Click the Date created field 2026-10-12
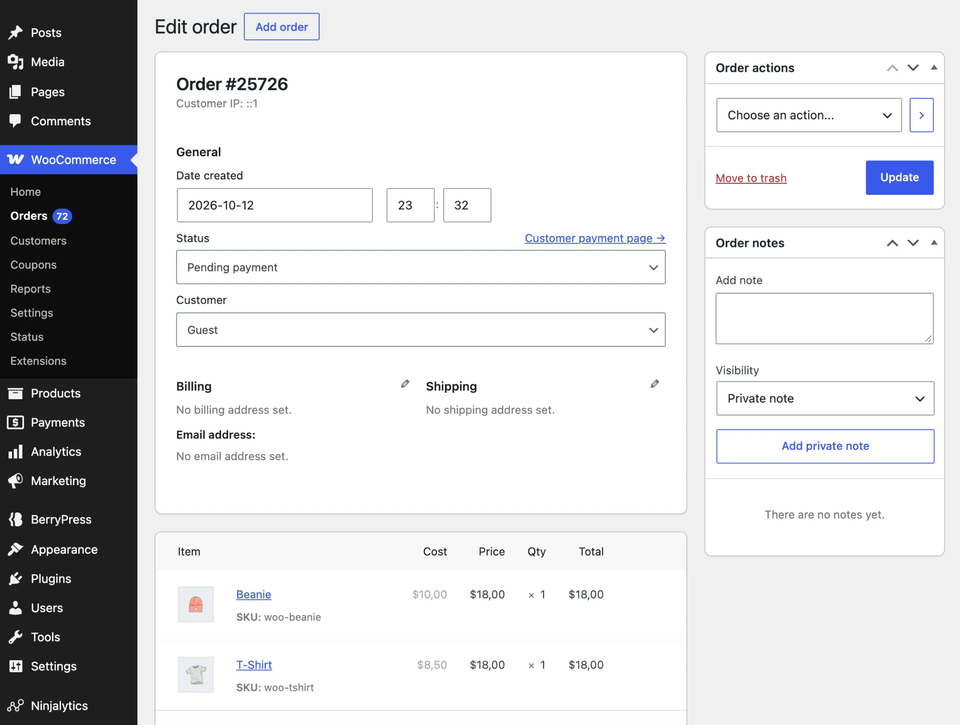Viewport: 960px width, 725px height. (x=274, y=205)
